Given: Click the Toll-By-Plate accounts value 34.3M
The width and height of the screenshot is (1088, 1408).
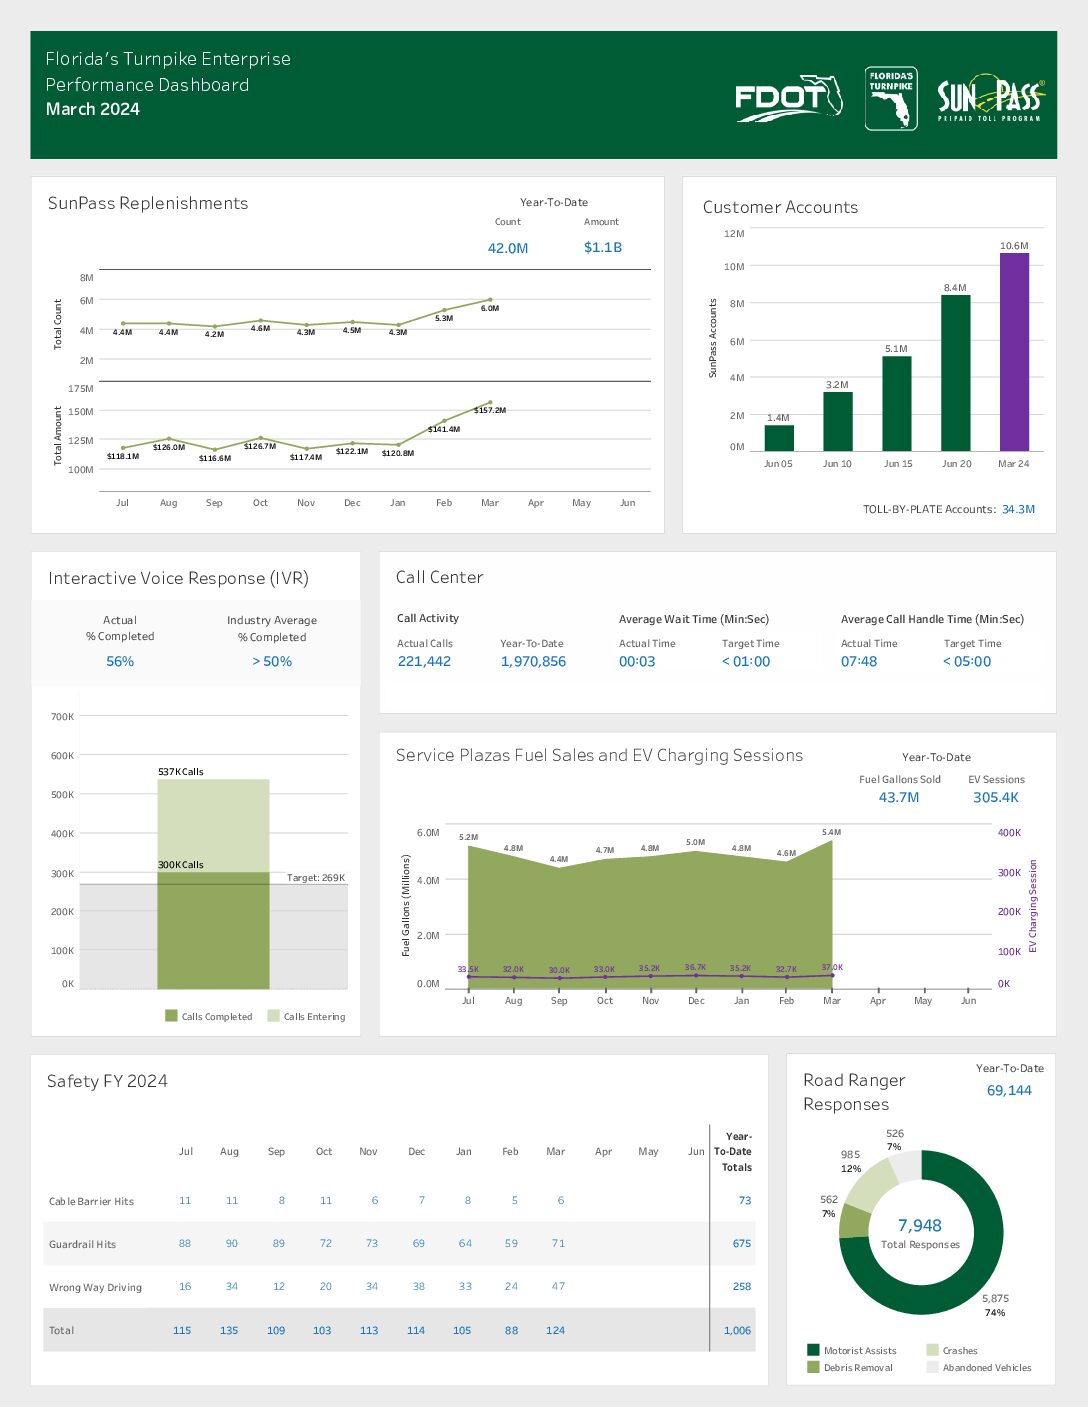Looking at the screenshot, I should 1018,509.
